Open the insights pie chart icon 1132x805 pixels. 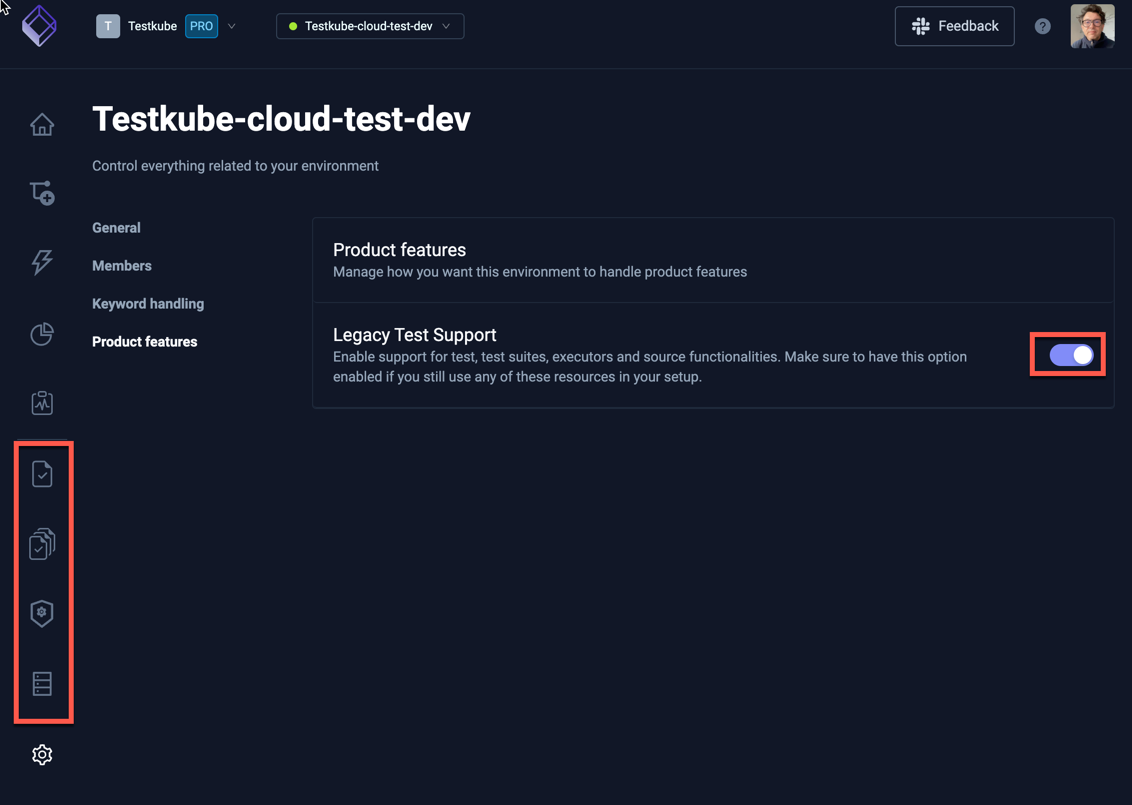(x=42, y=334)
